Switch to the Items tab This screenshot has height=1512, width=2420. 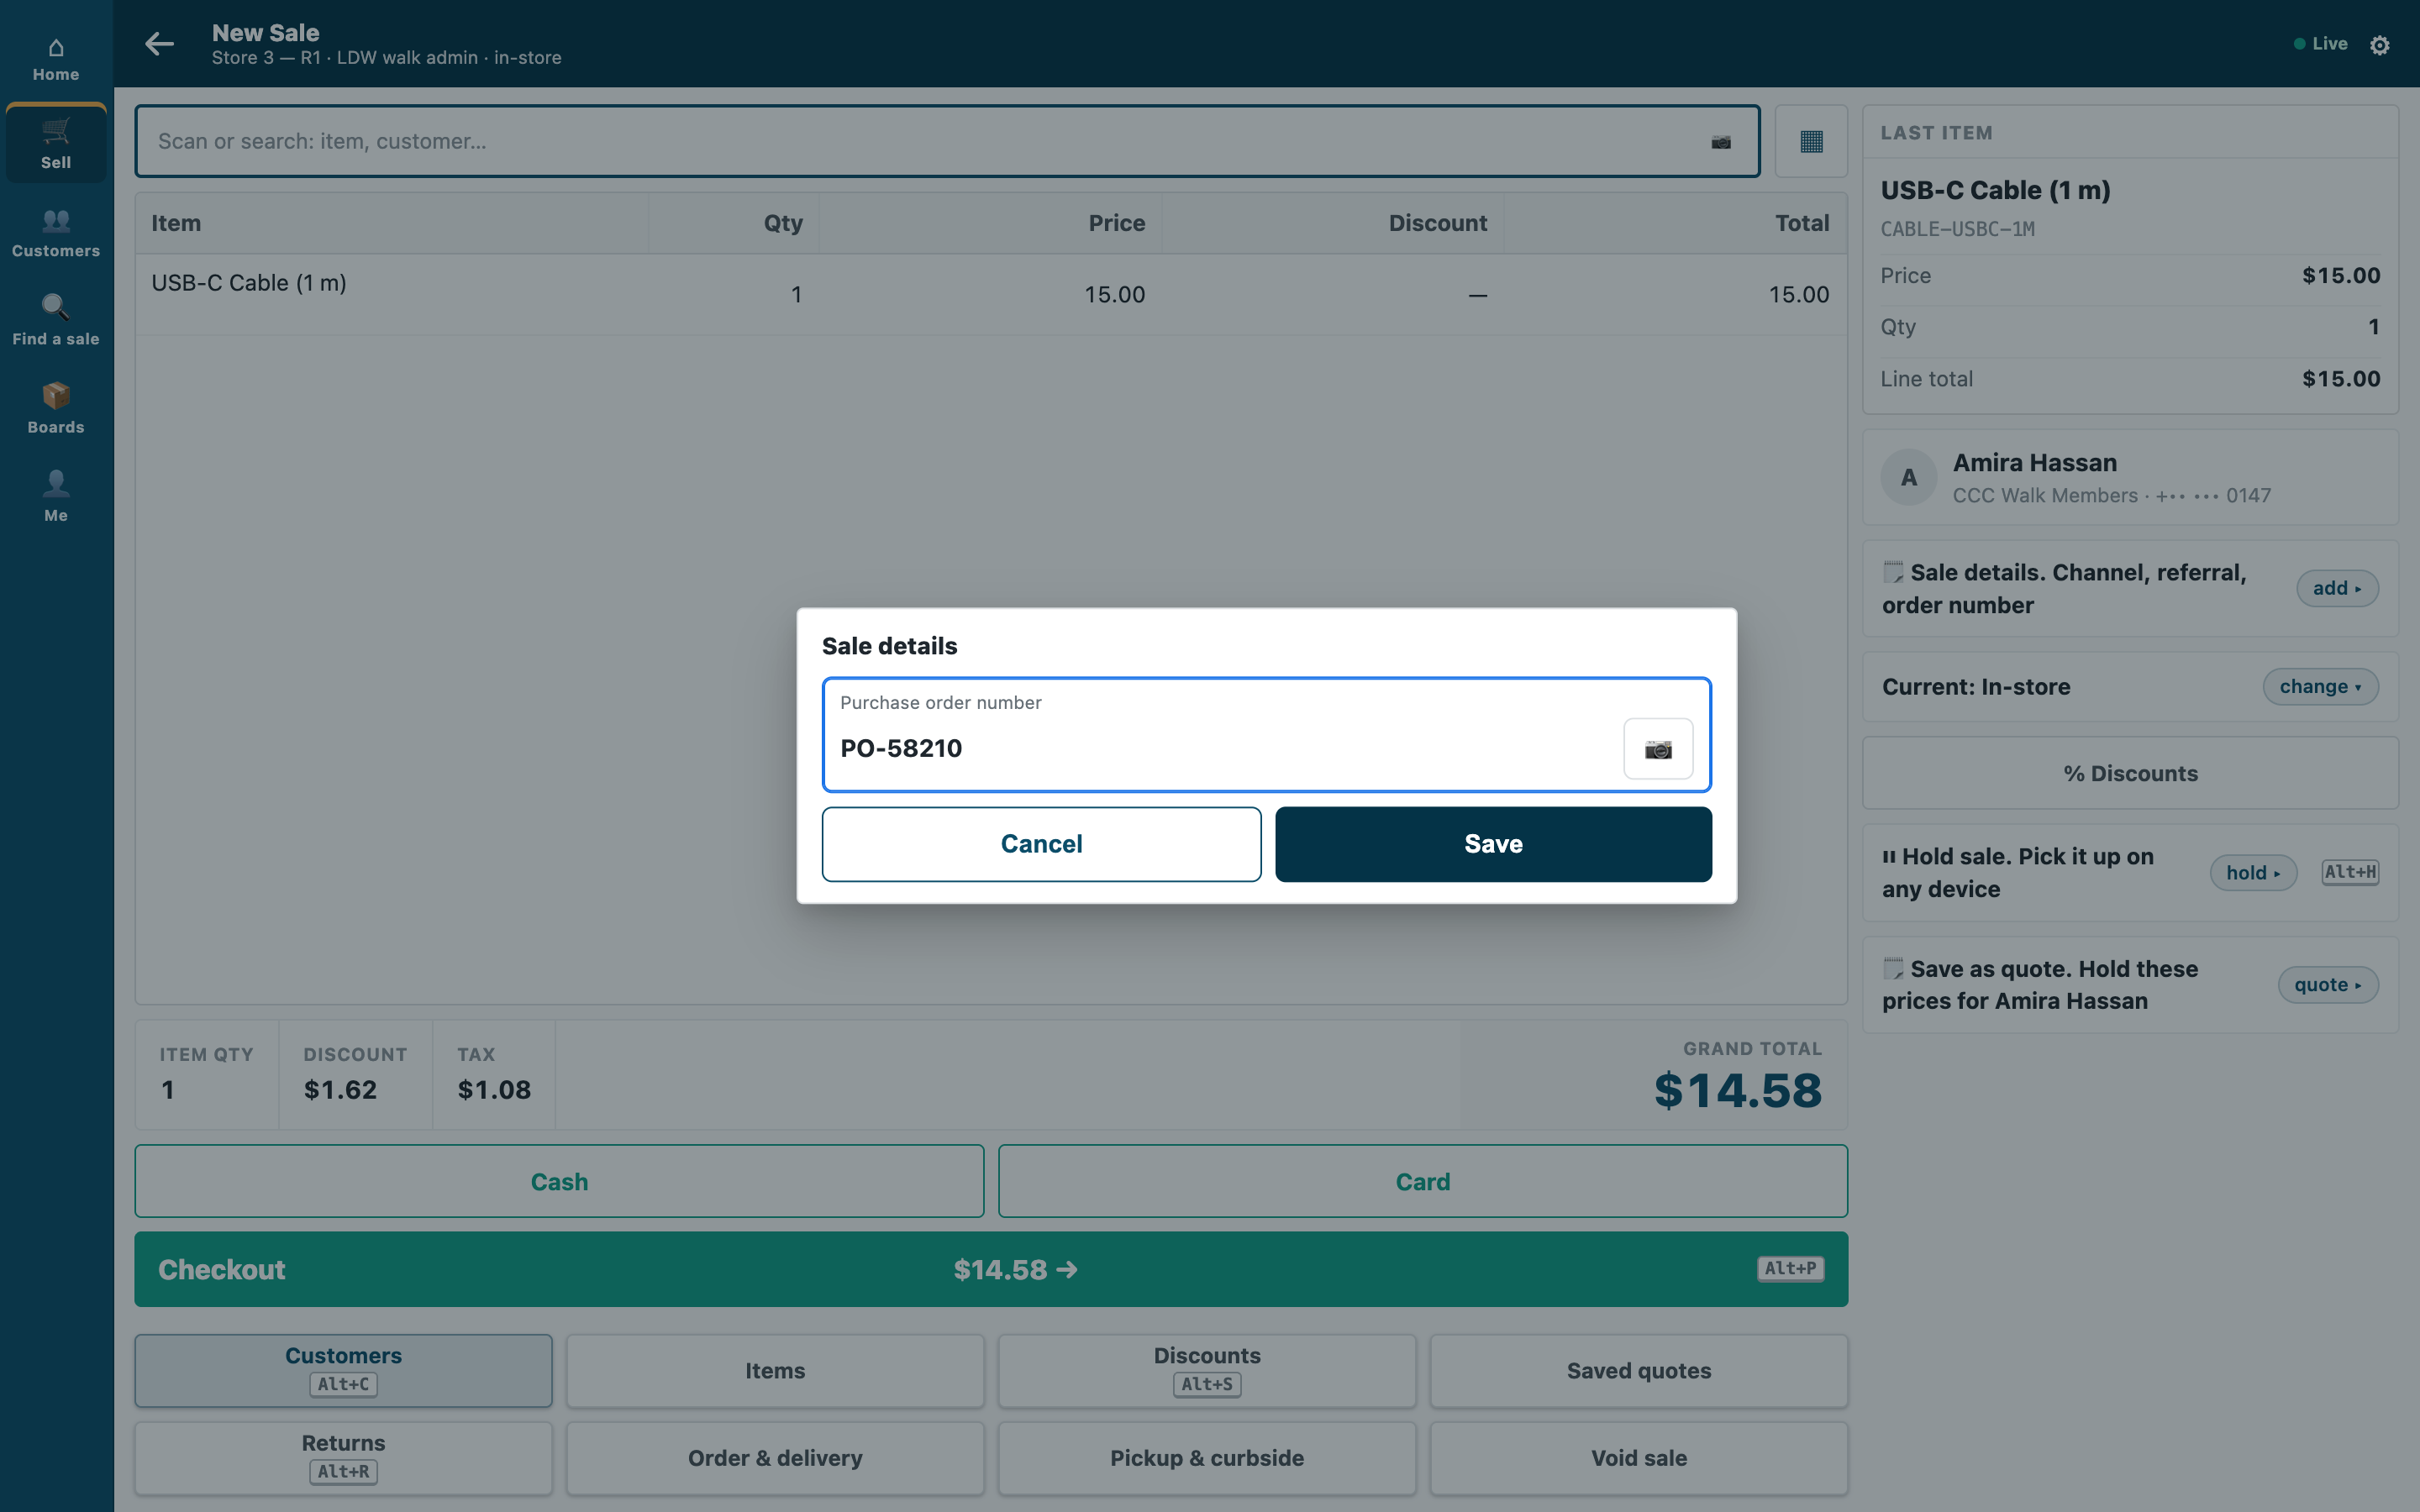coord(775,1371)
